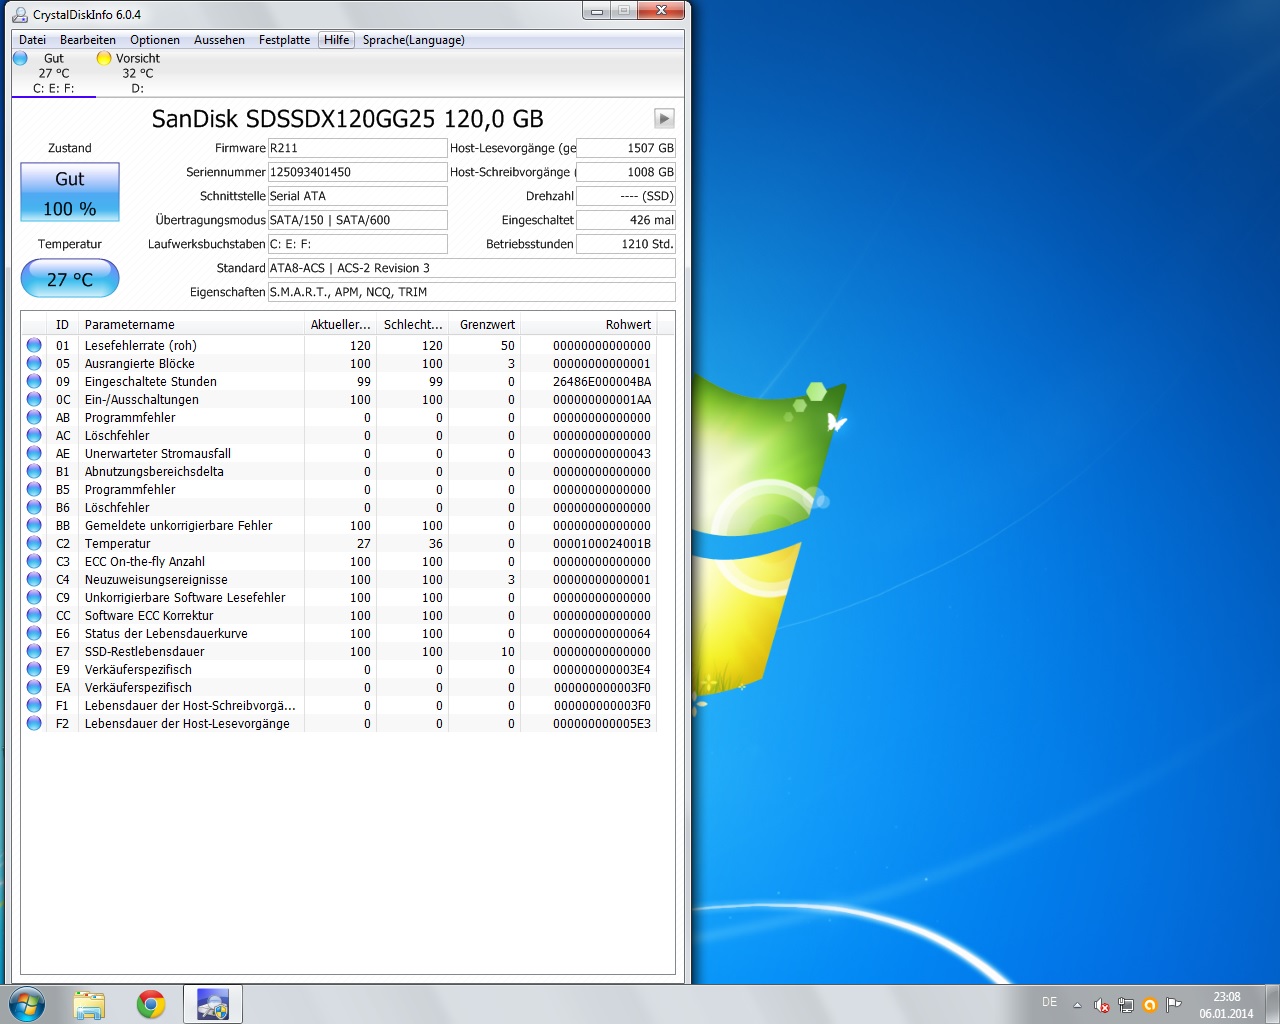Viewport: 1280px width, 1024px height.
Task: Open the network tray icon
Action: [1125, 1005]
